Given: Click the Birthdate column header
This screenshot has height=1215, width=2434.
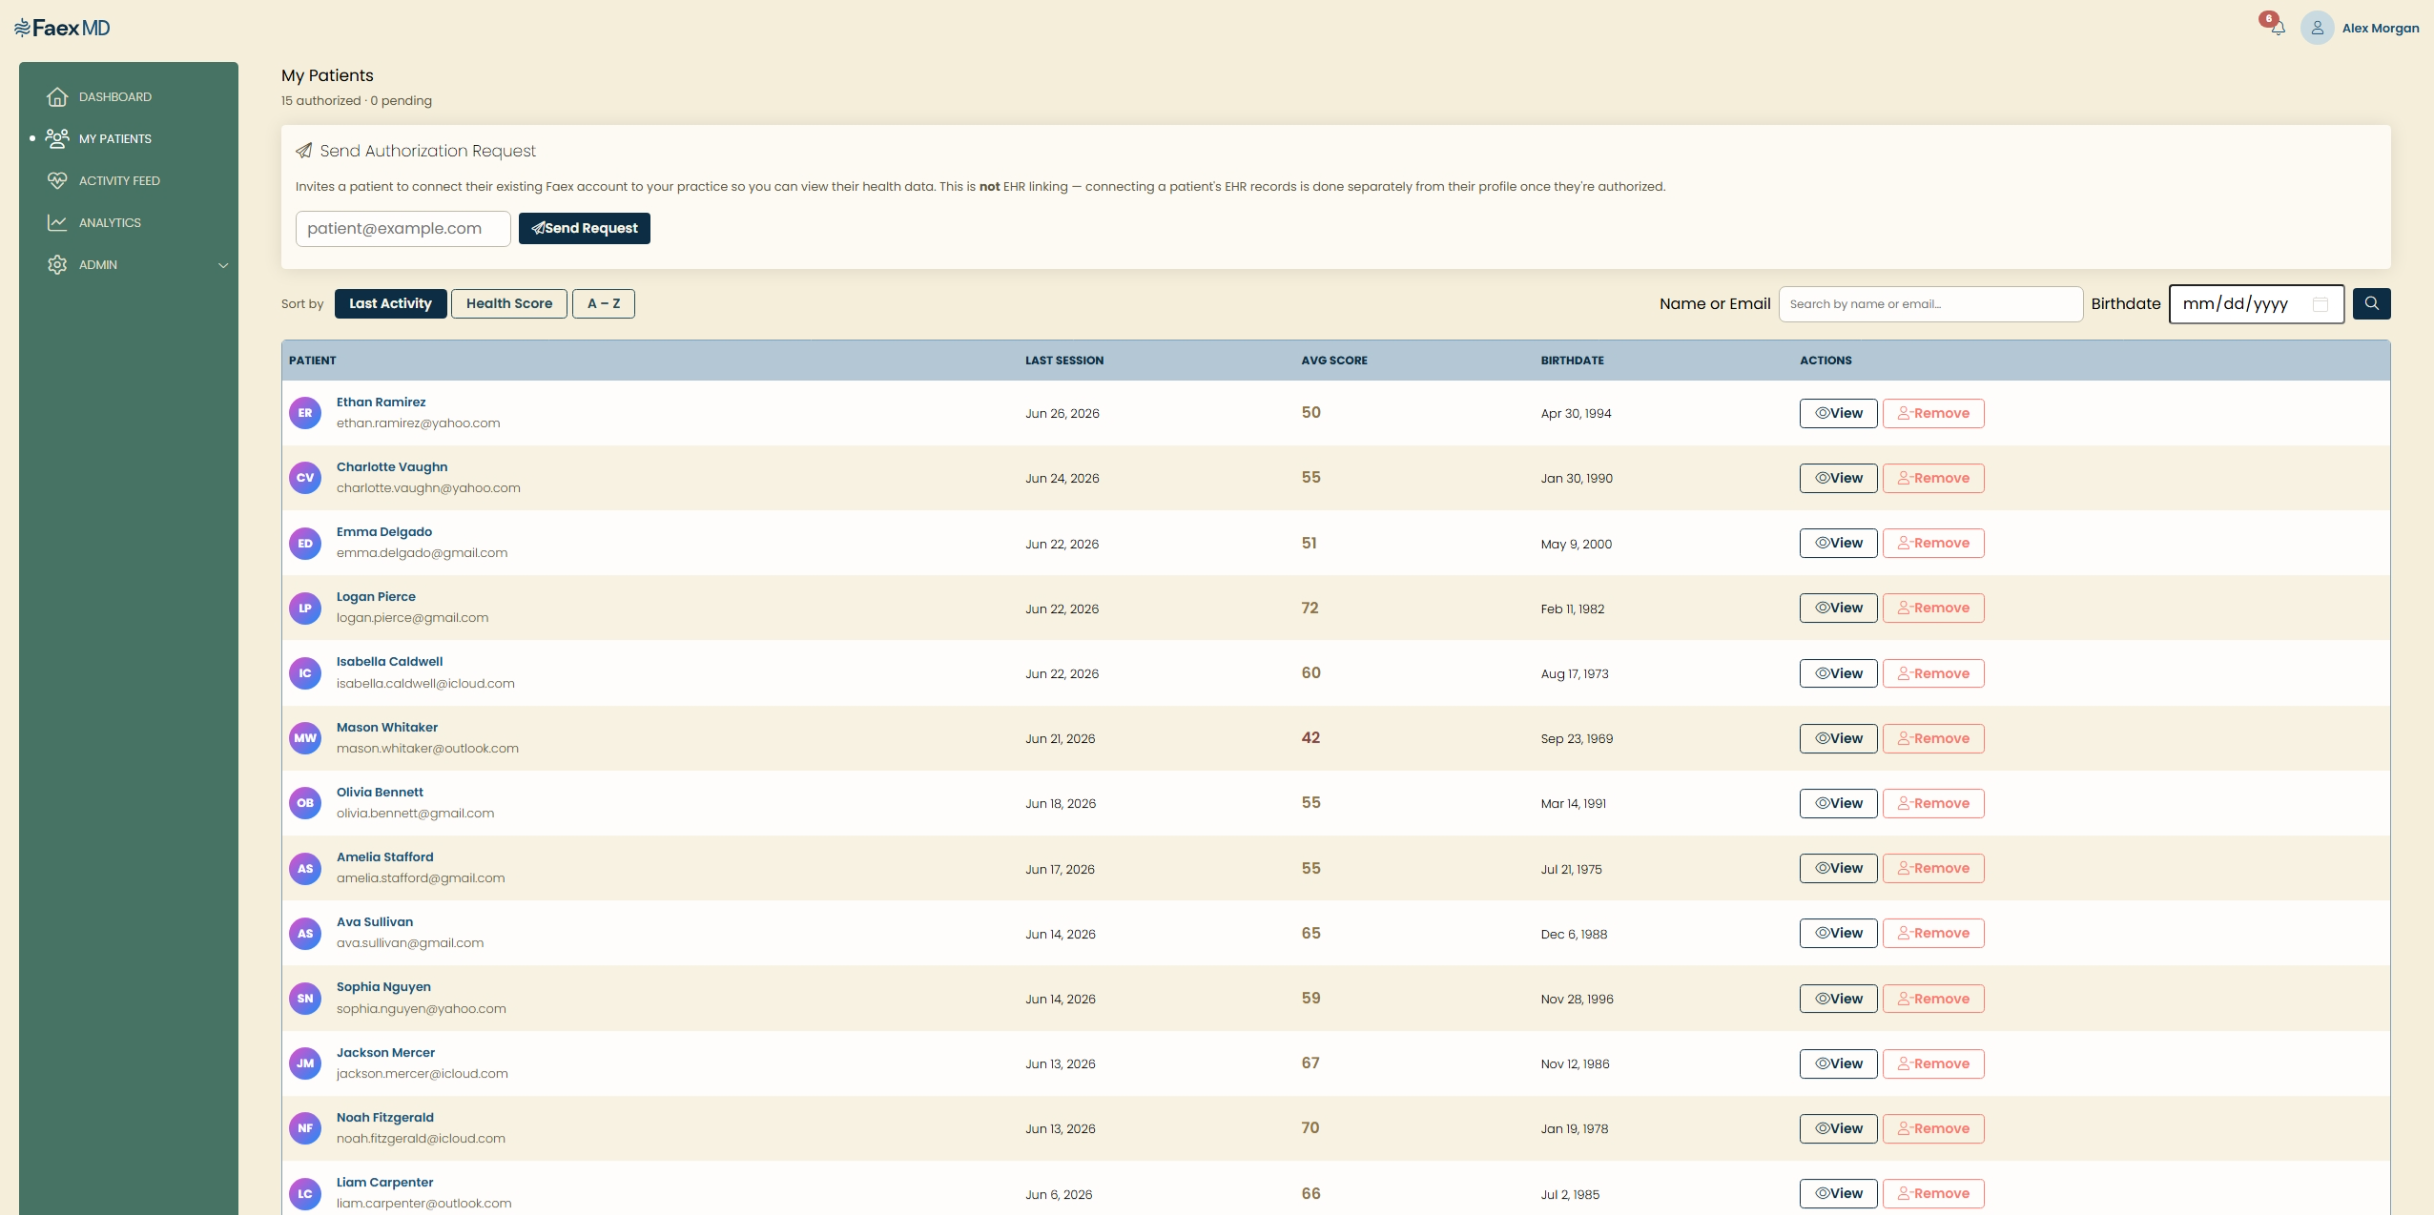Looking at the screenshot, I should [1572, 360].
